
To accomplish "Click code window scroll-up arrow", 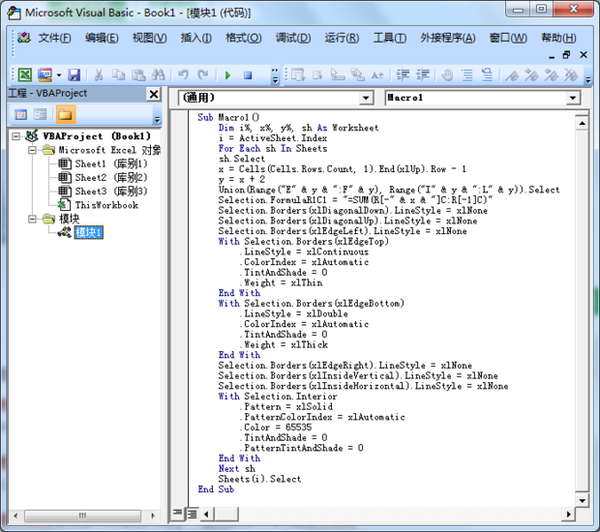I will tap(582, 123).
